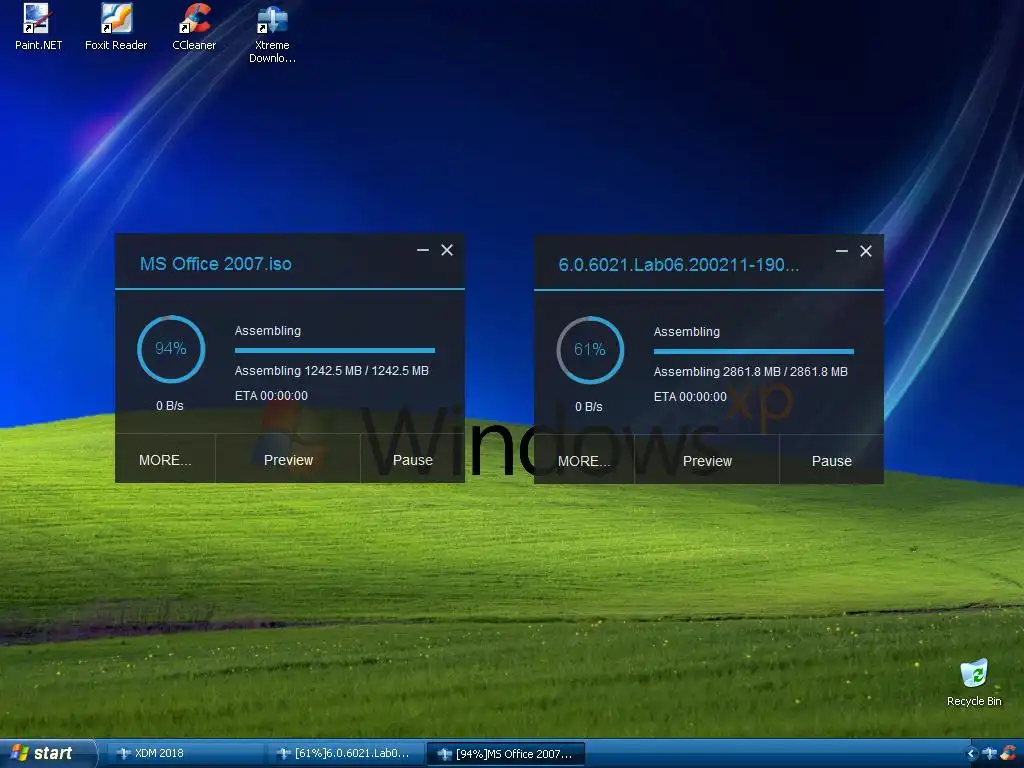1024x768 pixels.
Task: Click MORE... in MS Office 2007.iso window
Action: (165, 460)
